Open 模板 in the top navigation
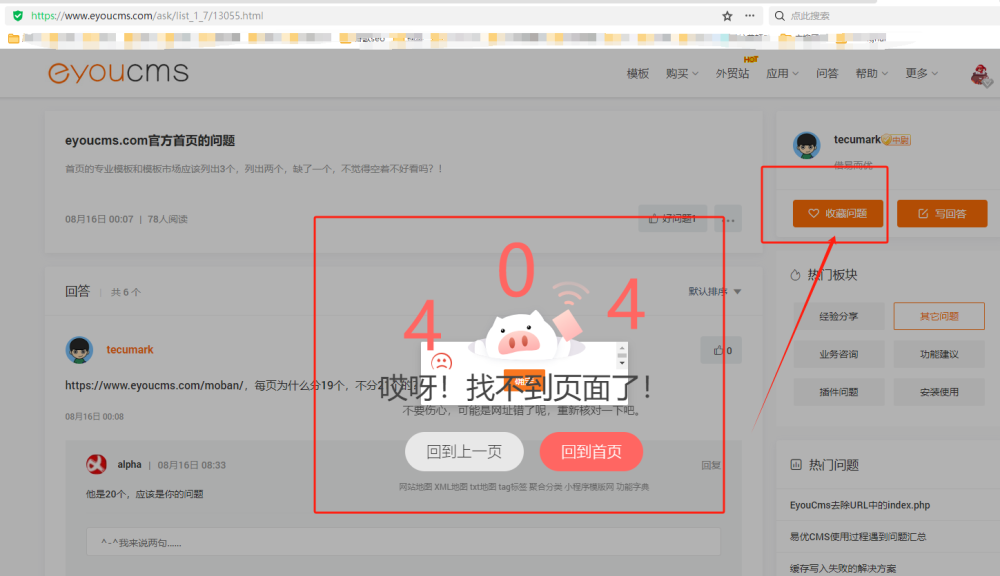The image size is (1000, 576). pyautogui.click(x=638, y=74)
